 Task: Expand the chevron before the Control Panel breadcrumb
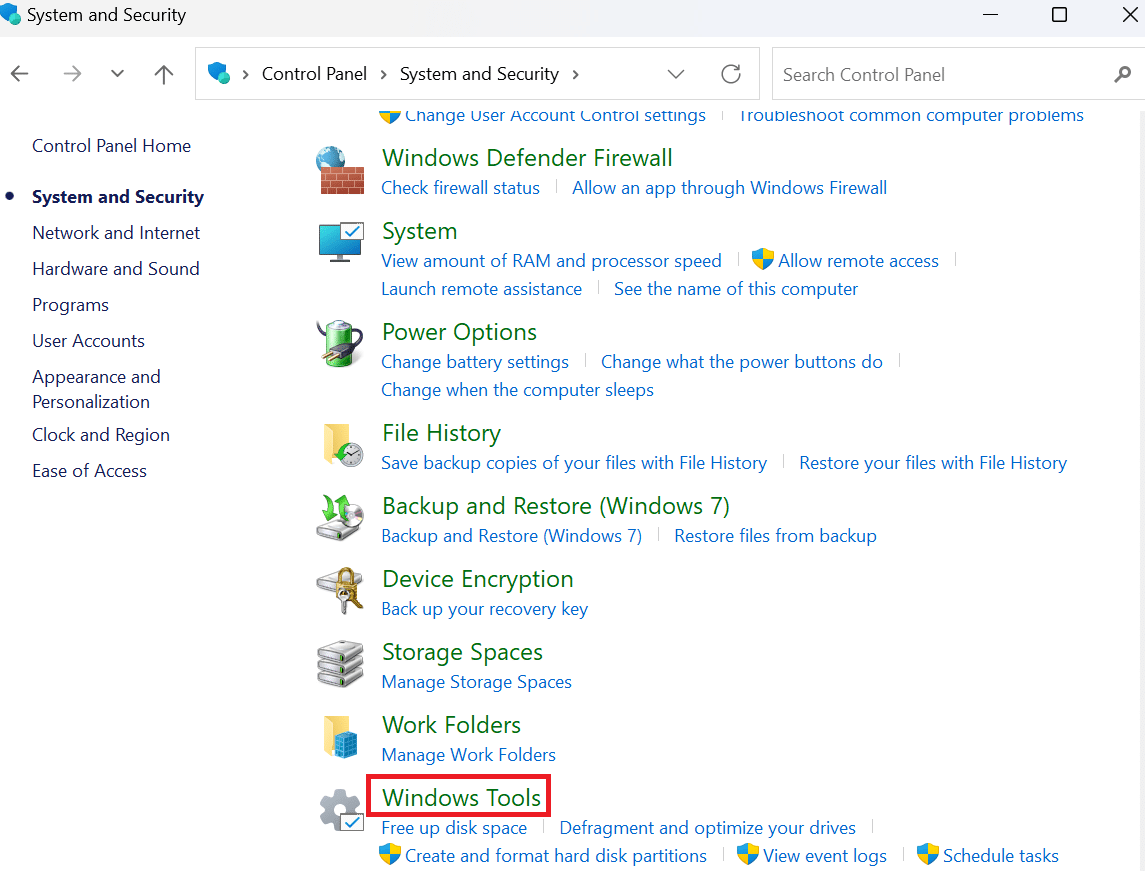click(245, 74)
